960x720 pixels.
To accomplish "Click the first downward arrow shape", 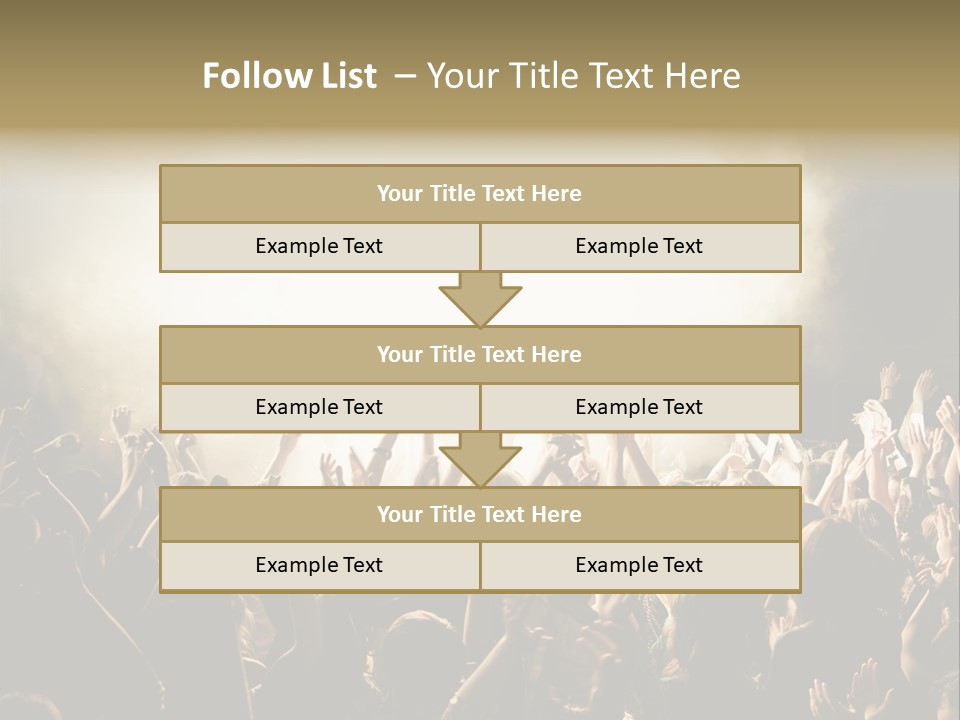I will pos(480,300).
